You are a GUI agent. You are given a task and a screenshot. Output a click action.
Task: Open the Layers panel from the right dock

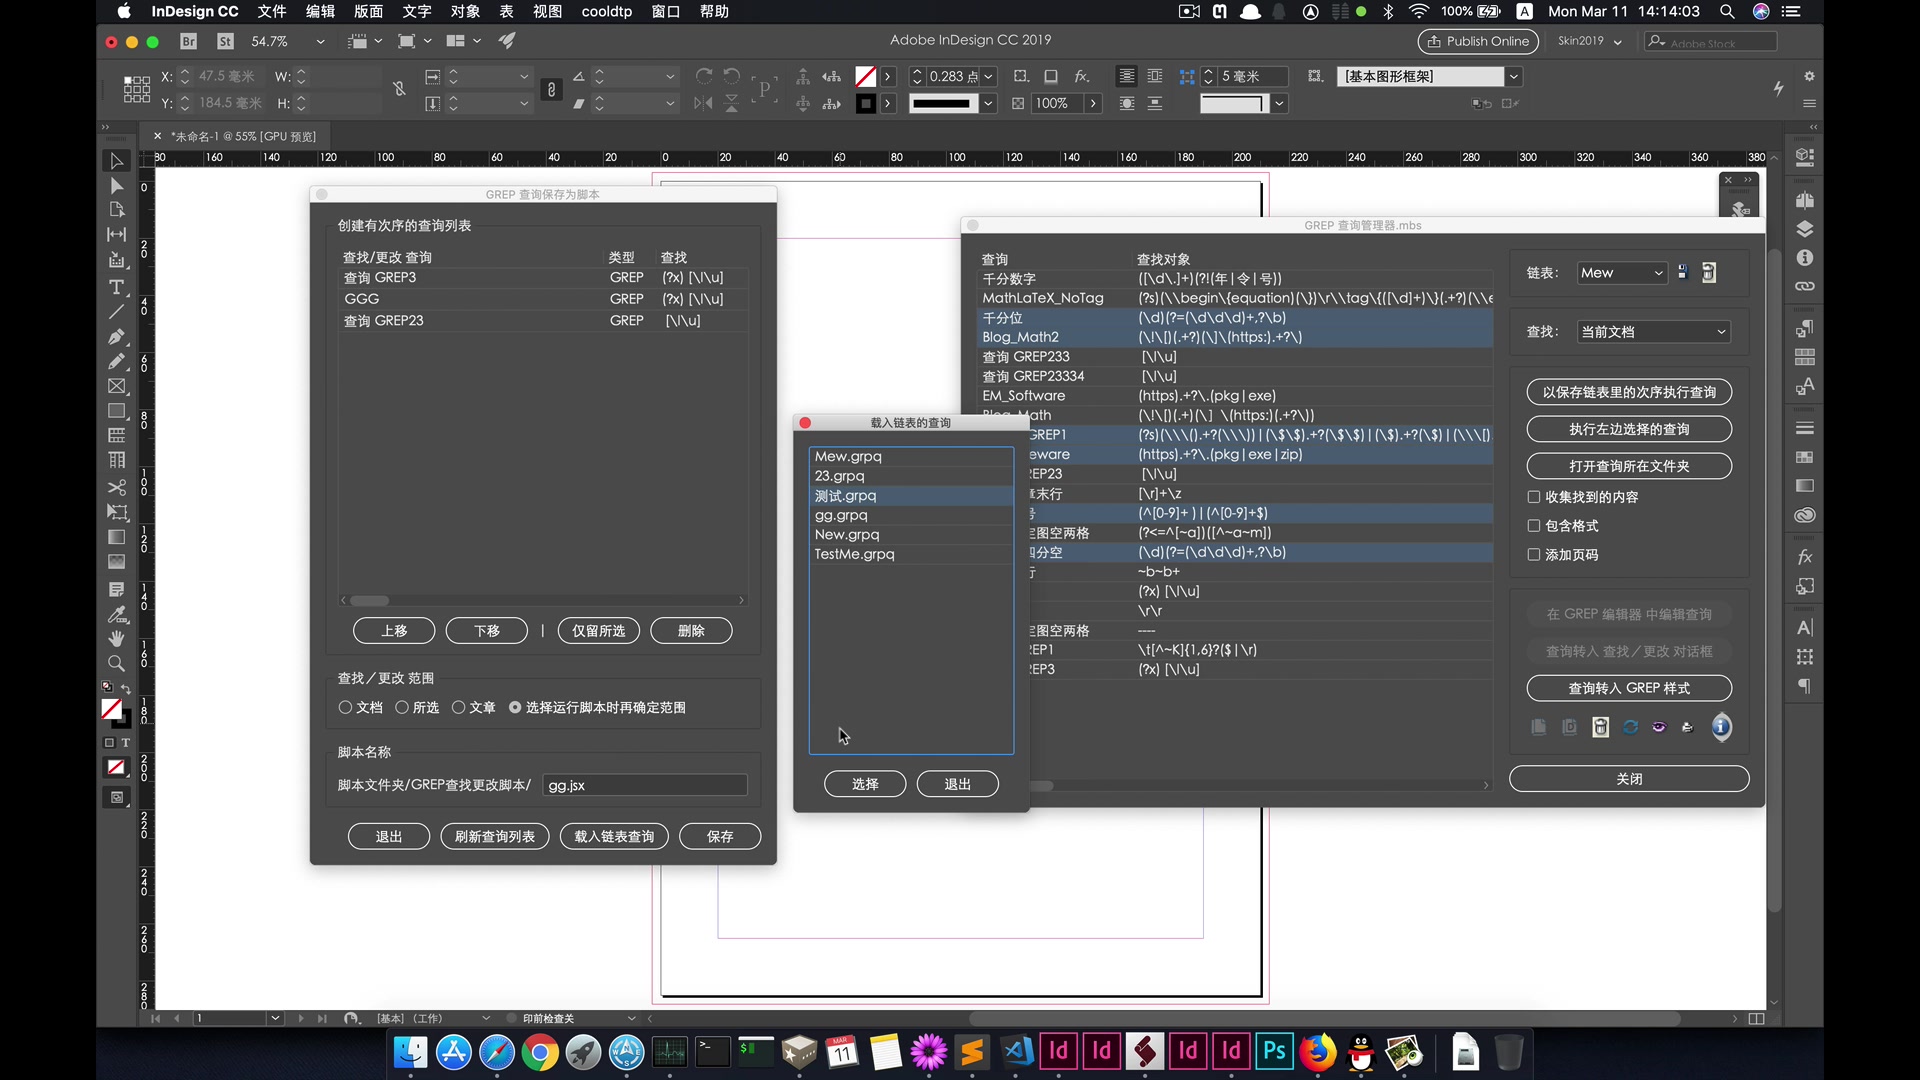tap(1804, 228)
